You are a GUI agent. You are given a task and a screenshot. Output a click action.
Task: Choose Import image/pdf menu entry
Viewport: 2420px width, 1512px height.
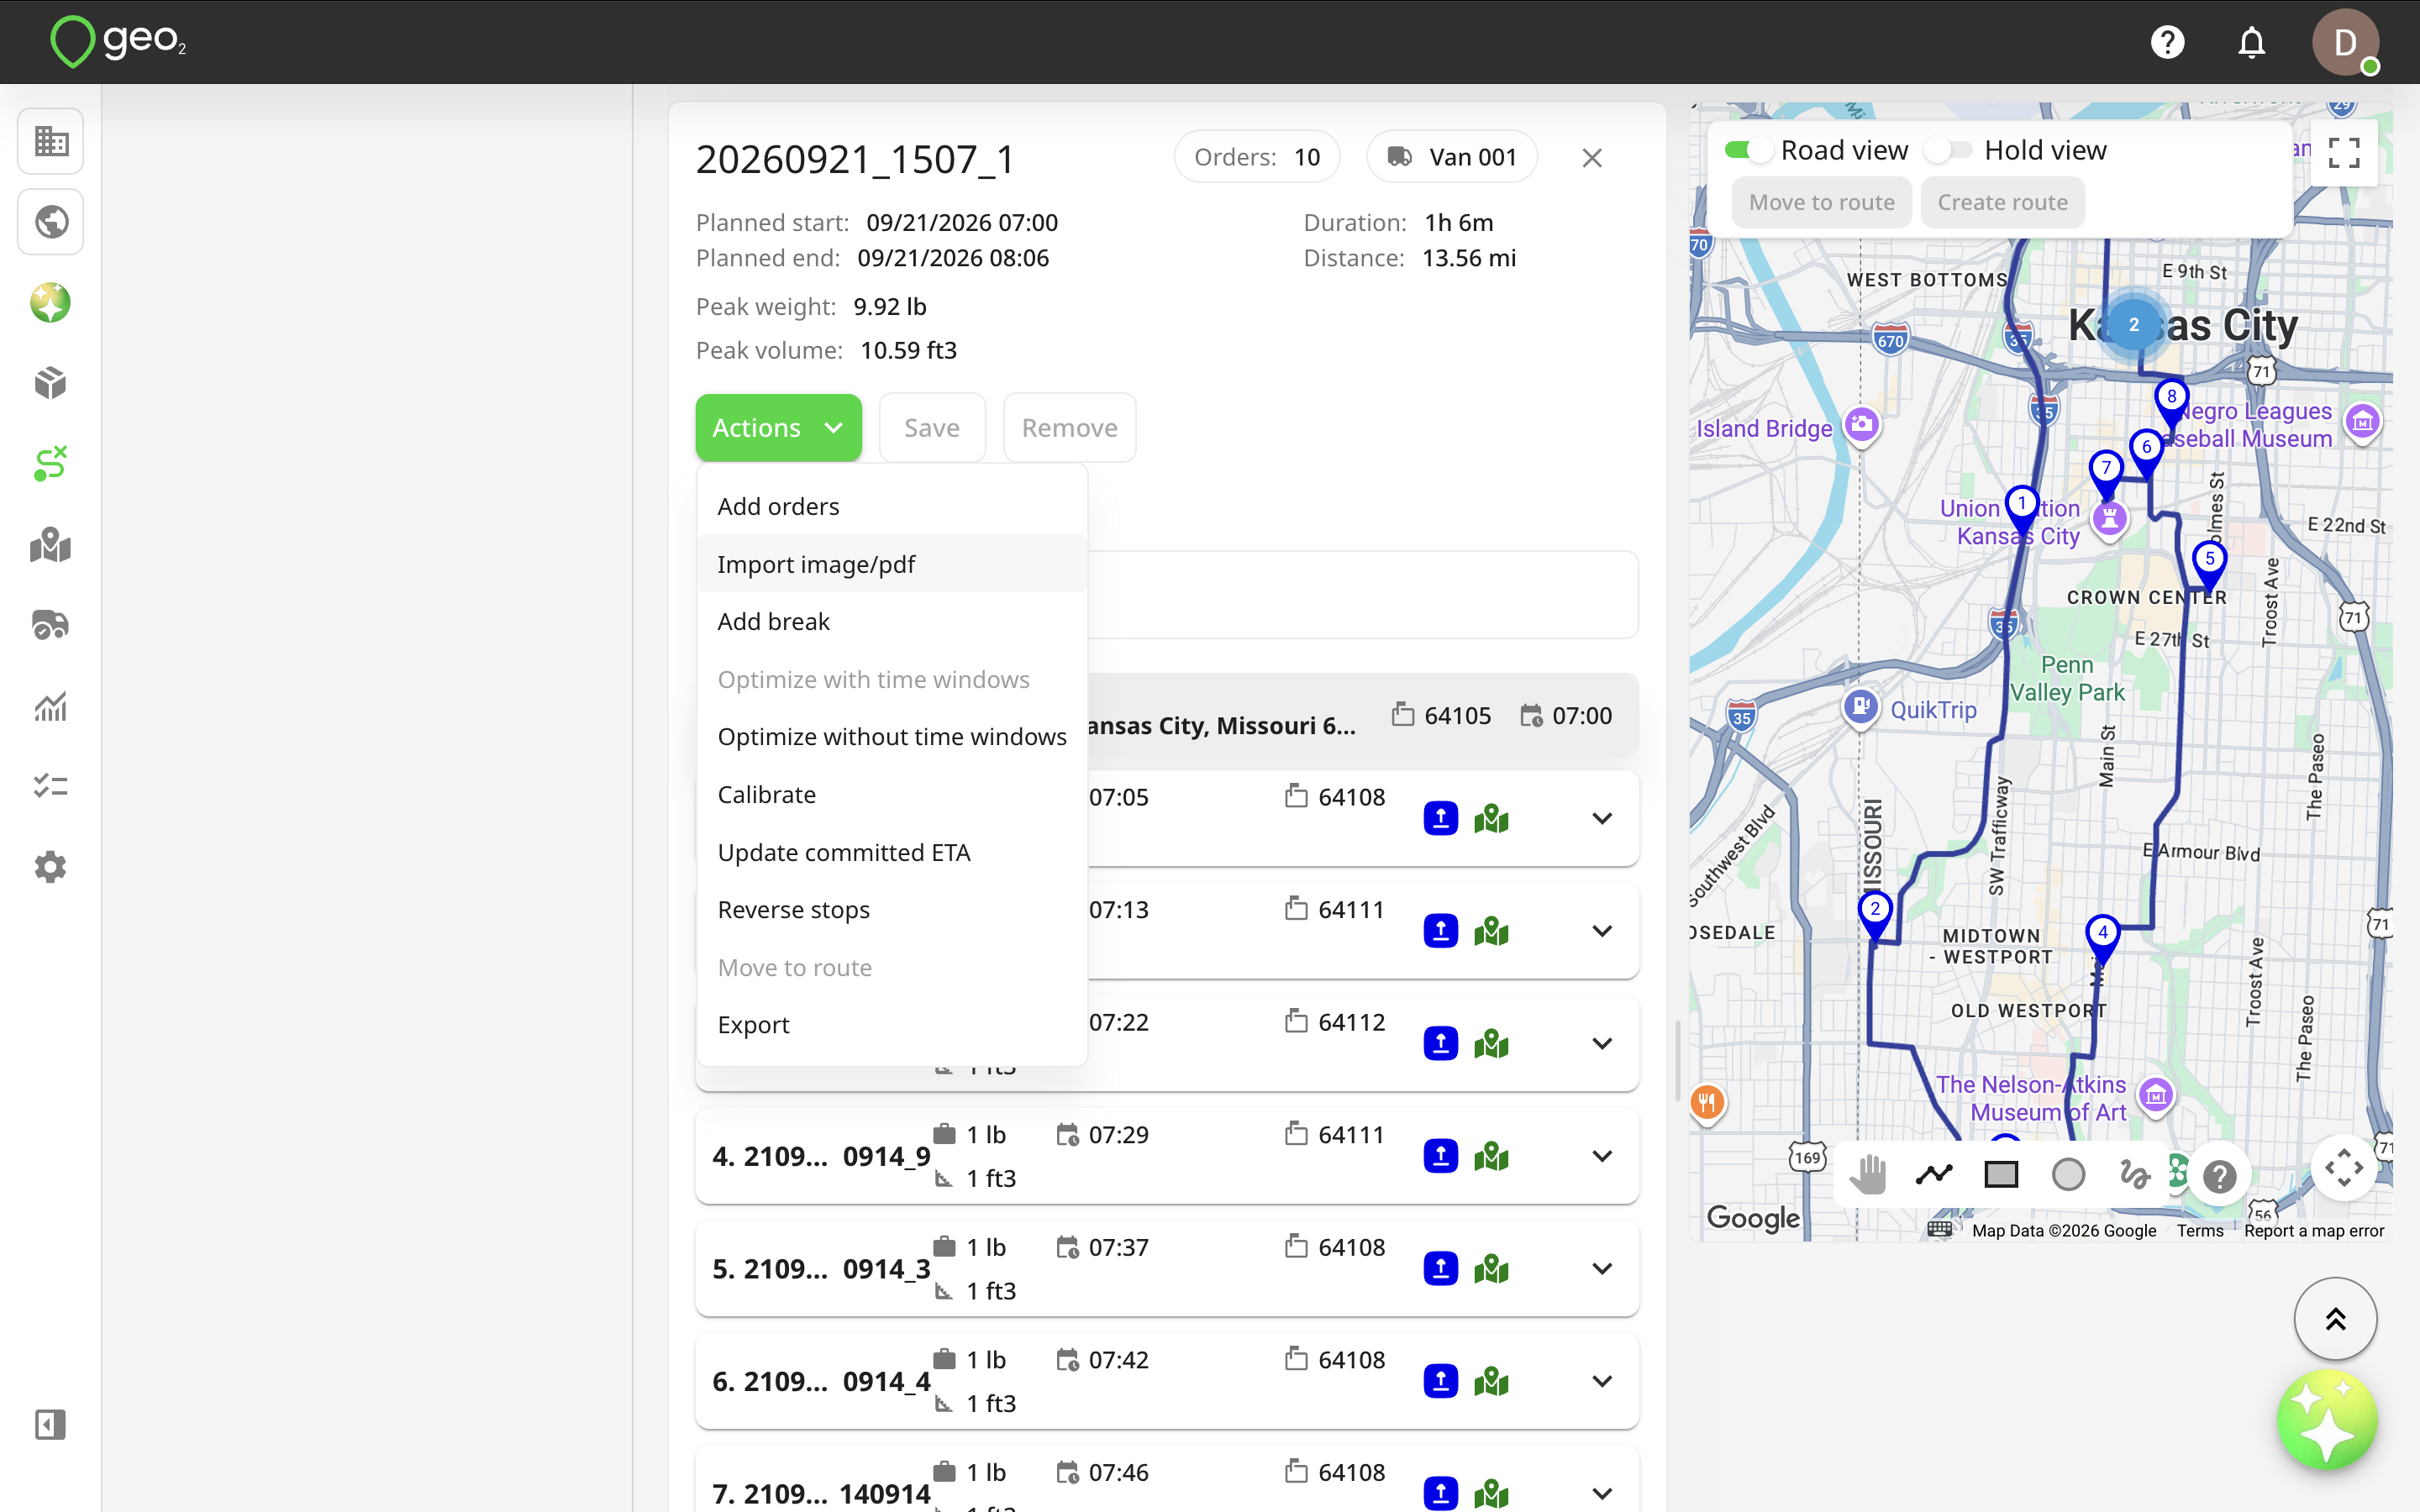(891, 564)
